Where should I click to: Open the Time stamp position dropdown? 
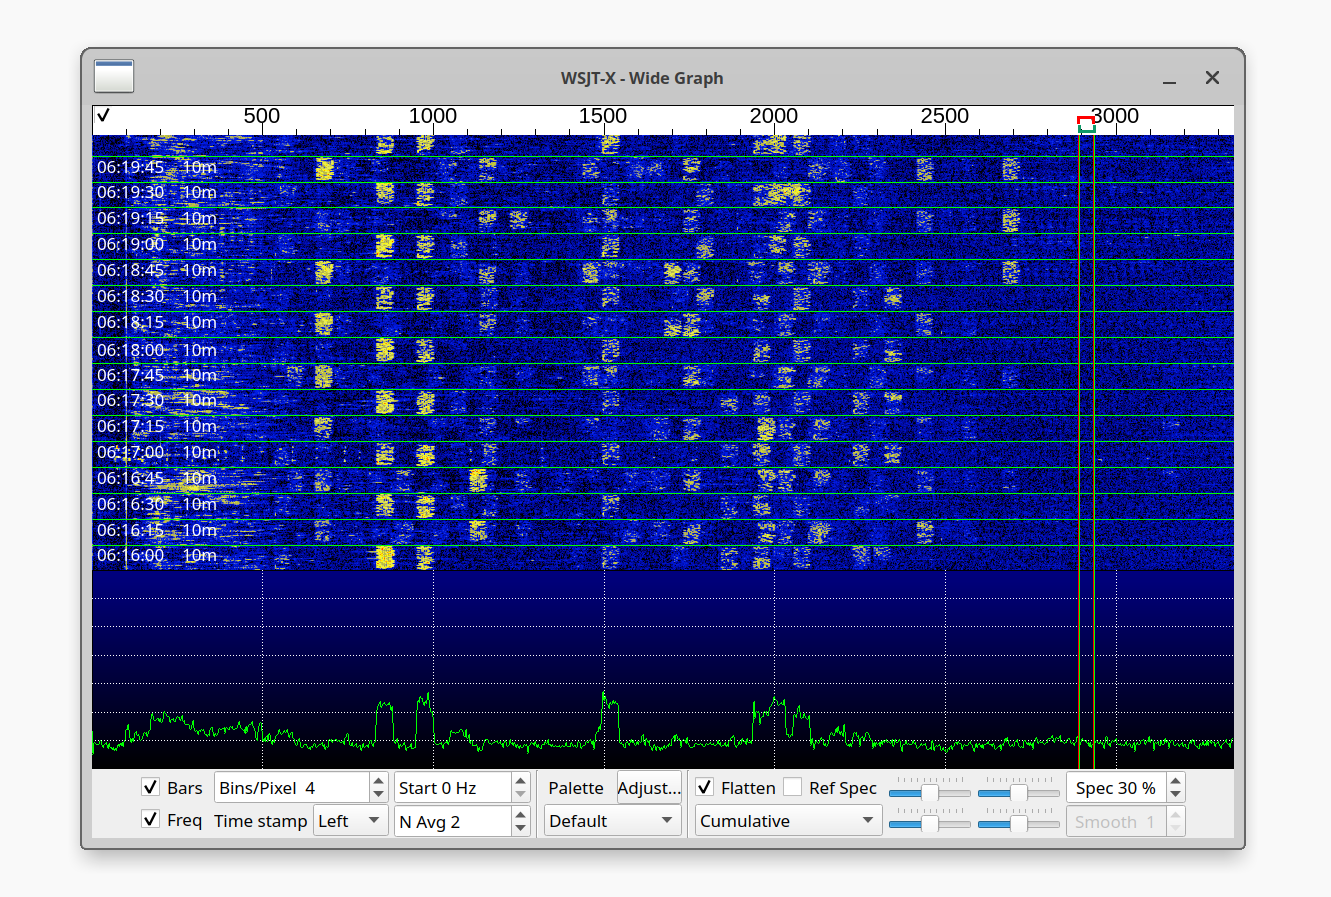click(x=351, y=821)
